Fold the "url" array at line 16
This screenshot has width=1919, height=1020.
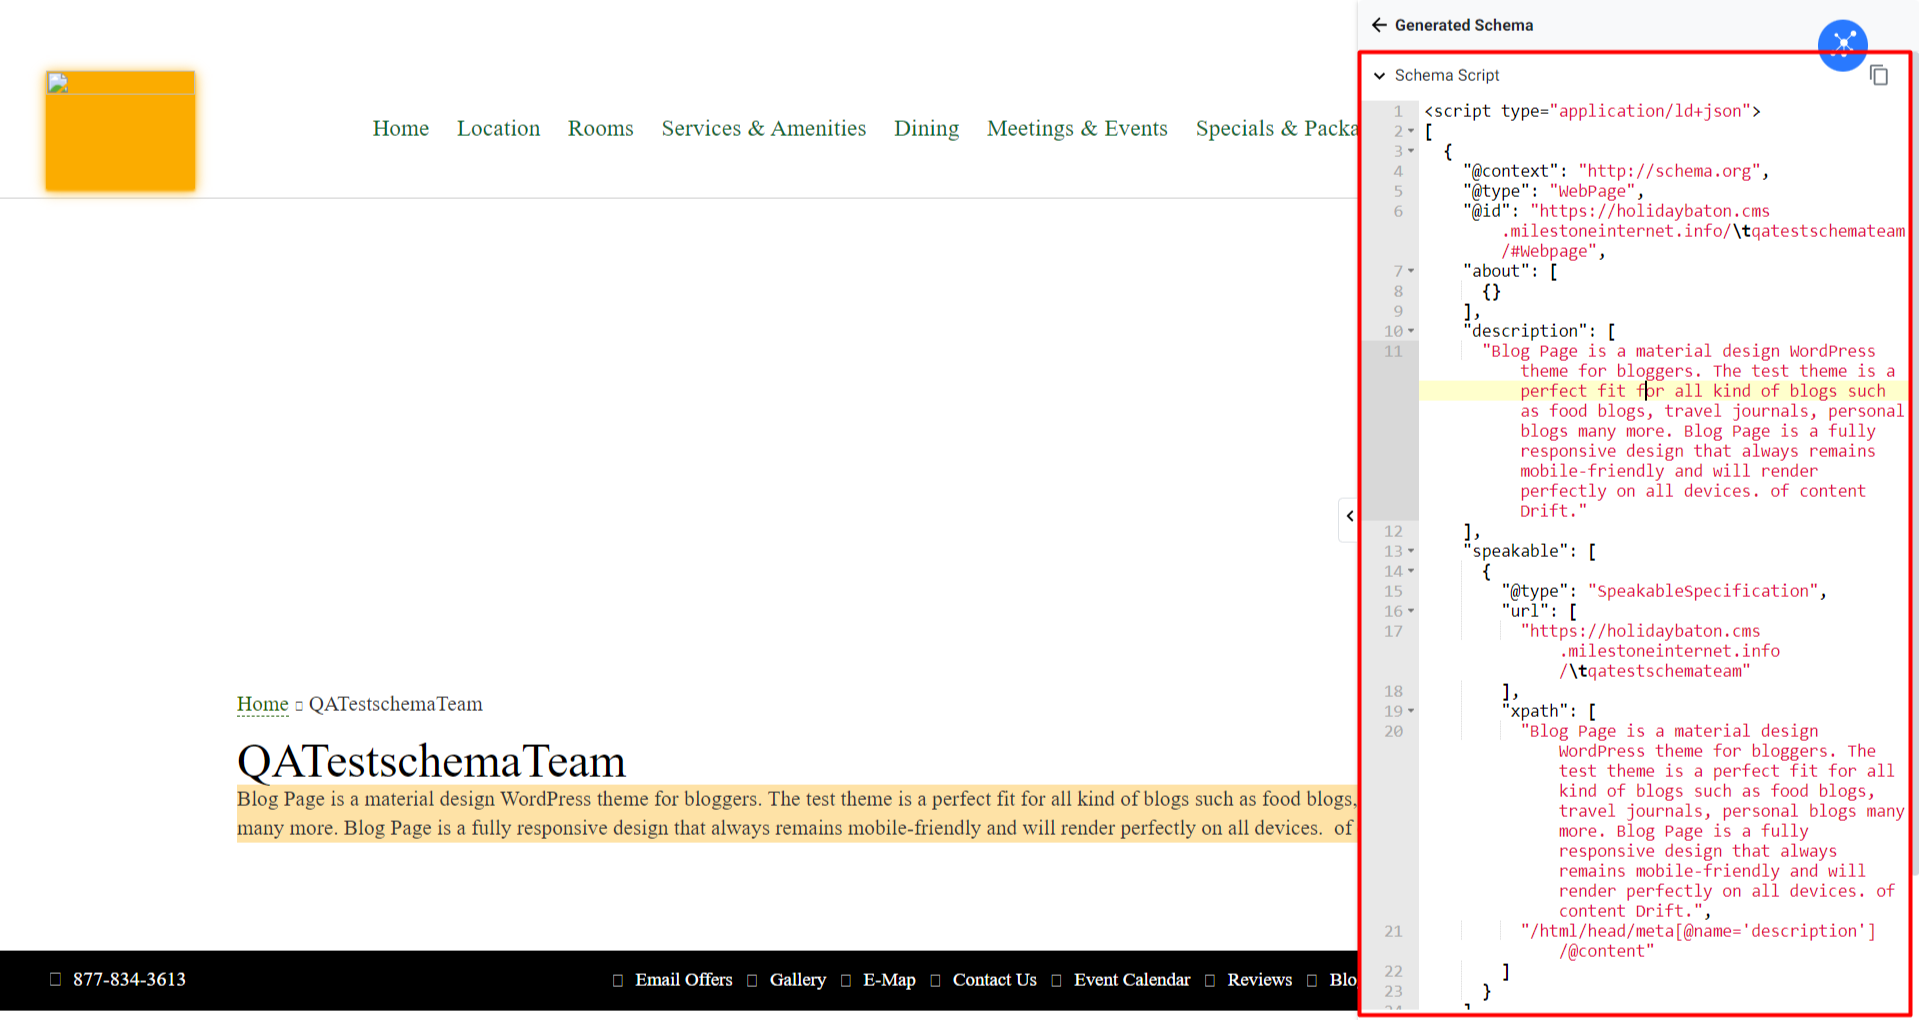point(1411,611)
